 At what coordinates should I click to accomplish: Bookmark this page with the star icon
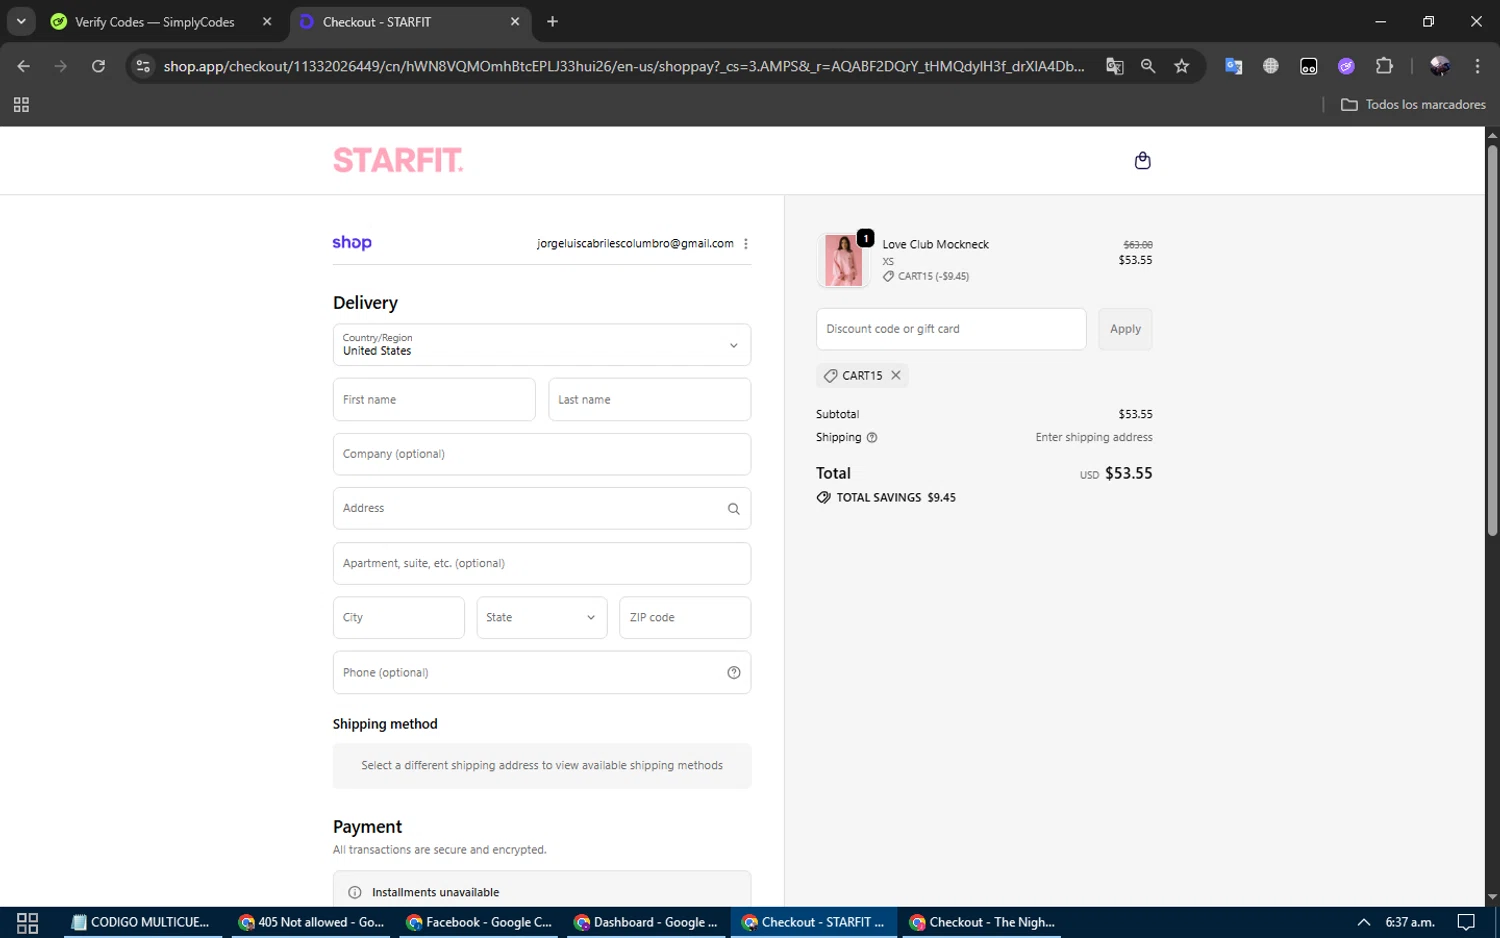[1182, 66]
